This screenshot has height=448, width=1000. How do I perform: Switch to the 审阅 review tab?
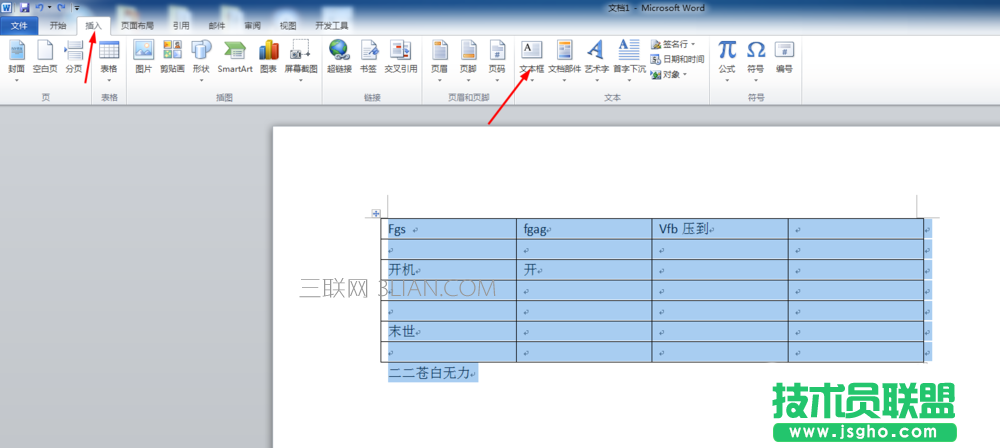click(x=252, y=26)
